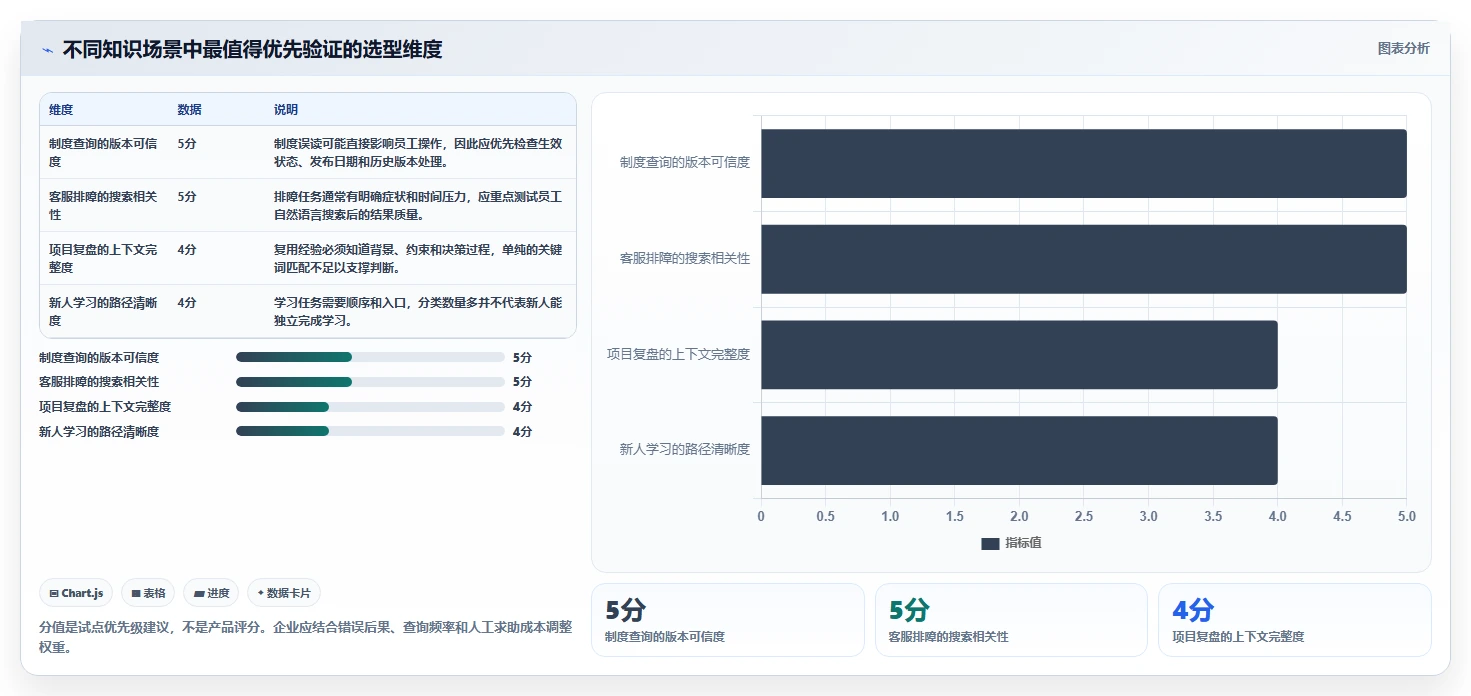The height and width of the screenshot is (696, 1471).
Task: Click description starting 制度误读可能直接影响员工操作
Action: [x=418, y=152]
